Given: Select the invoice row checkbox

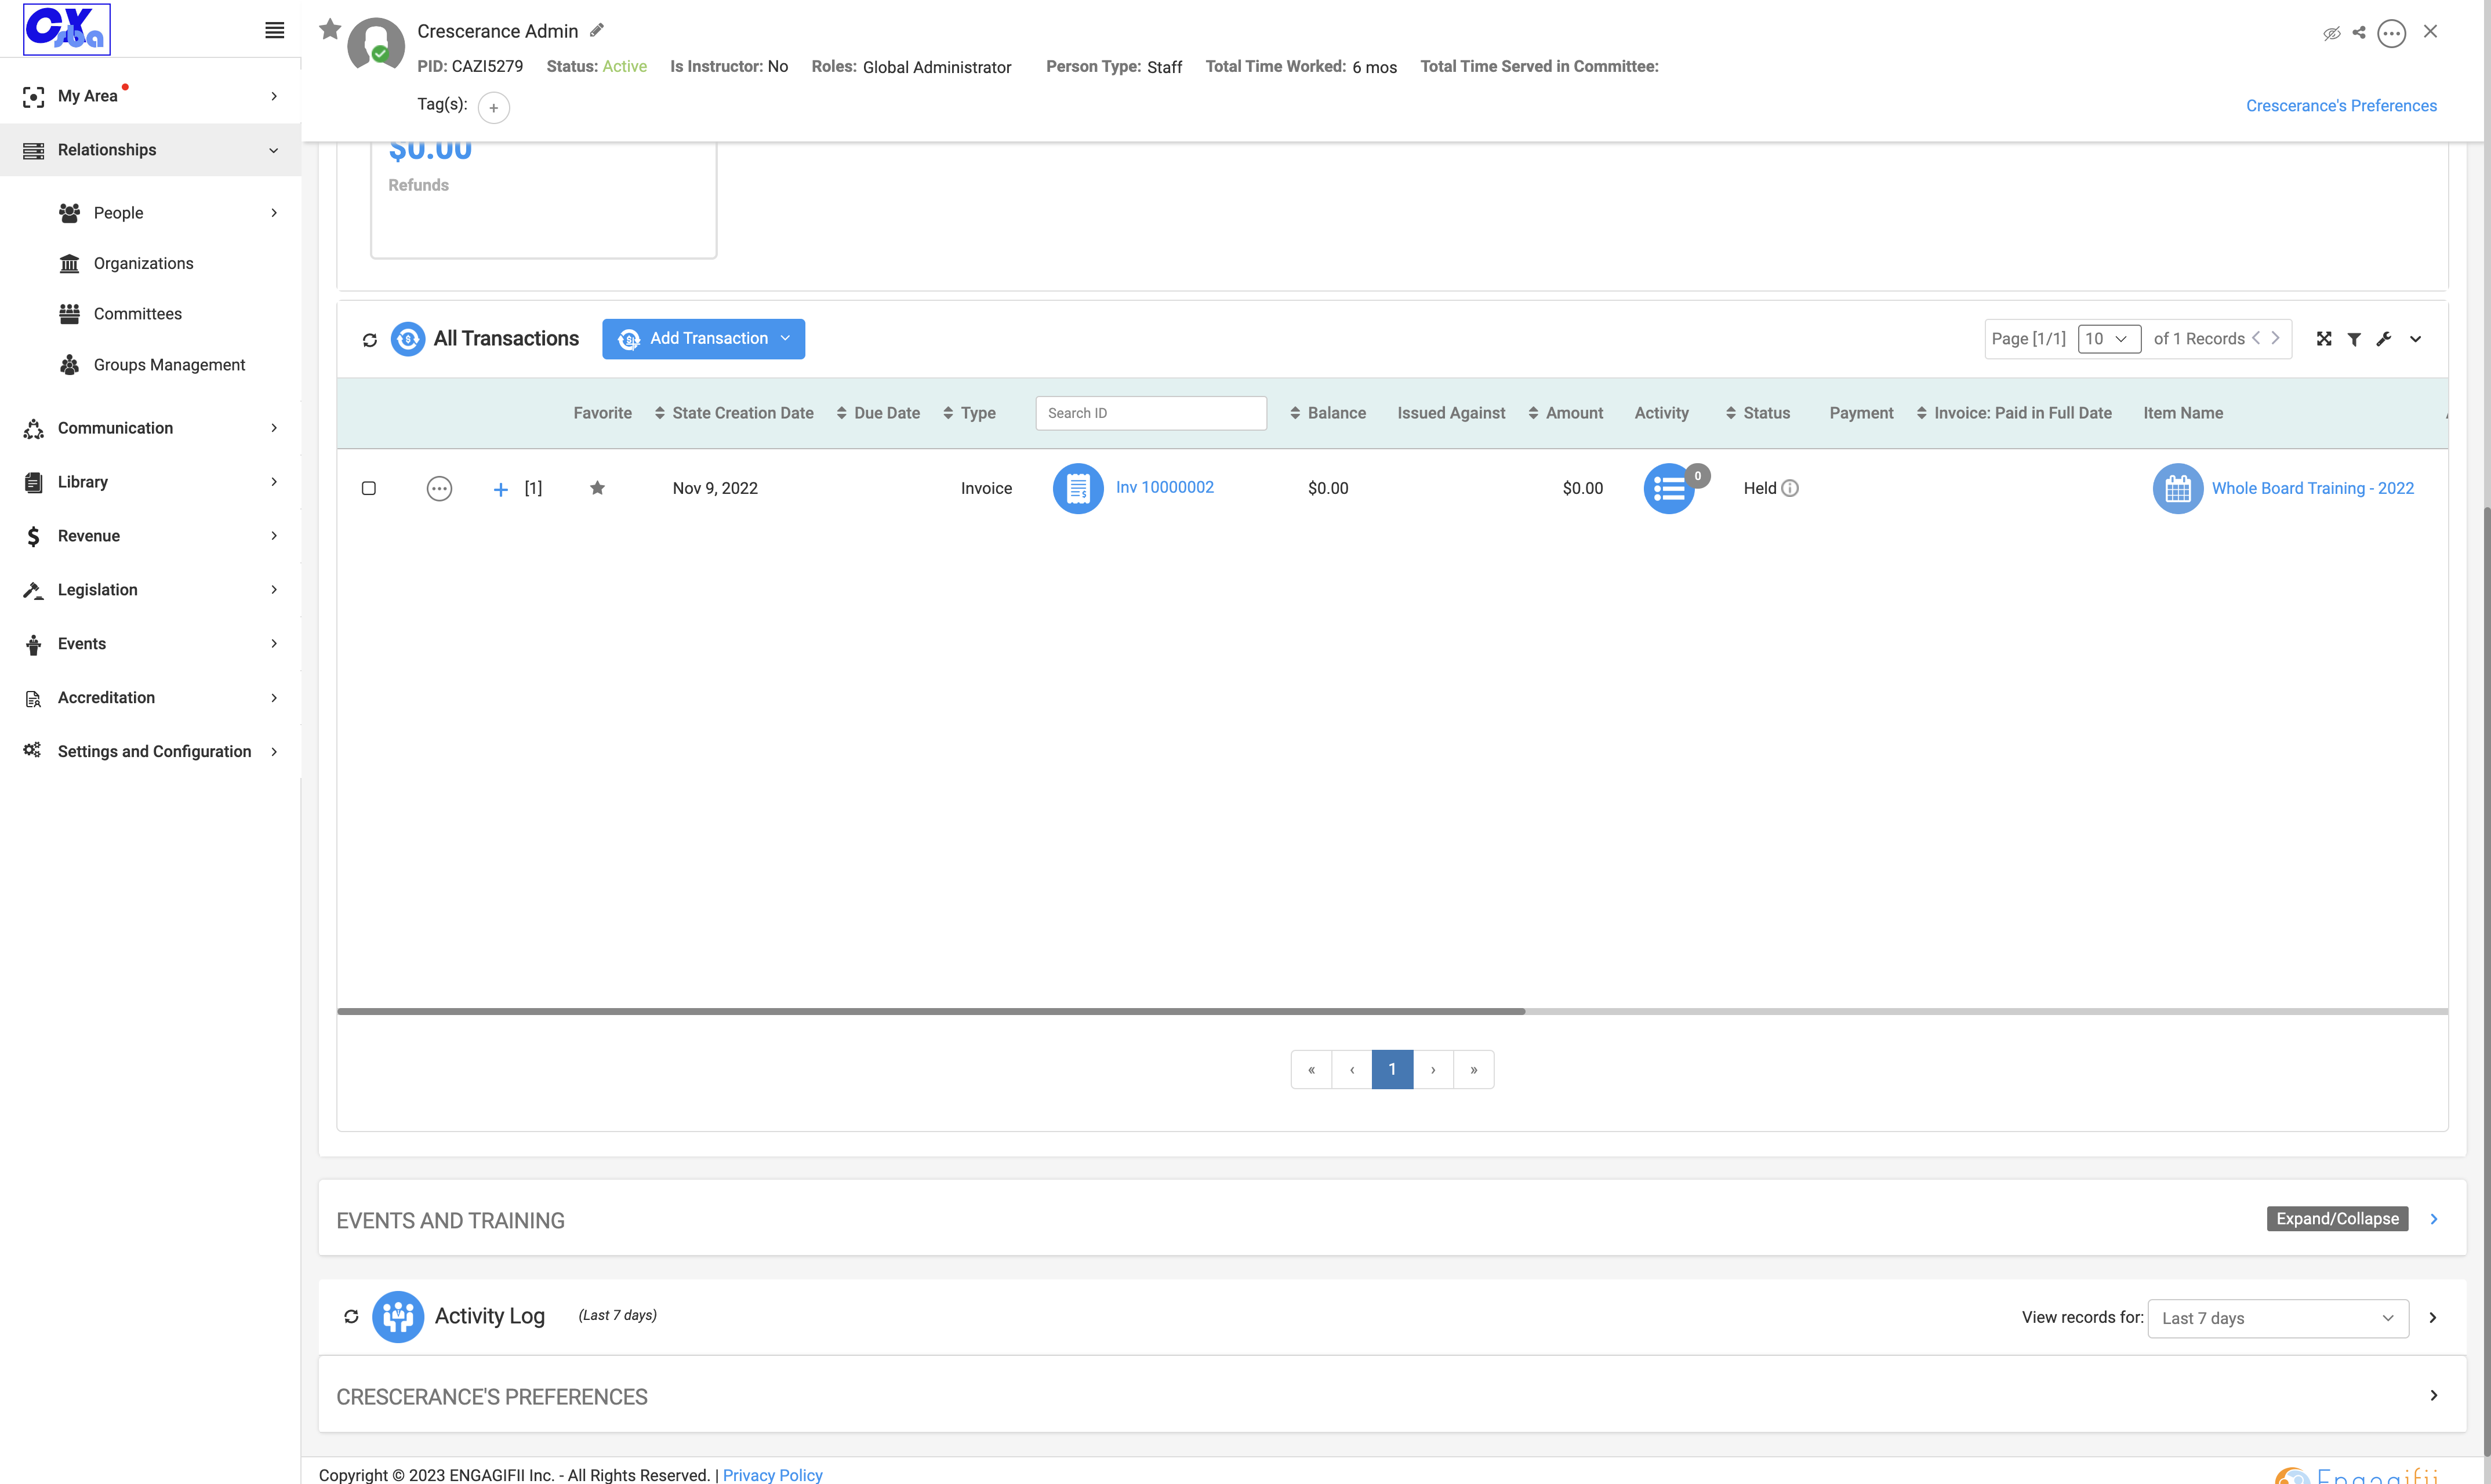Looking at the screenshot, I should point(369,488).
